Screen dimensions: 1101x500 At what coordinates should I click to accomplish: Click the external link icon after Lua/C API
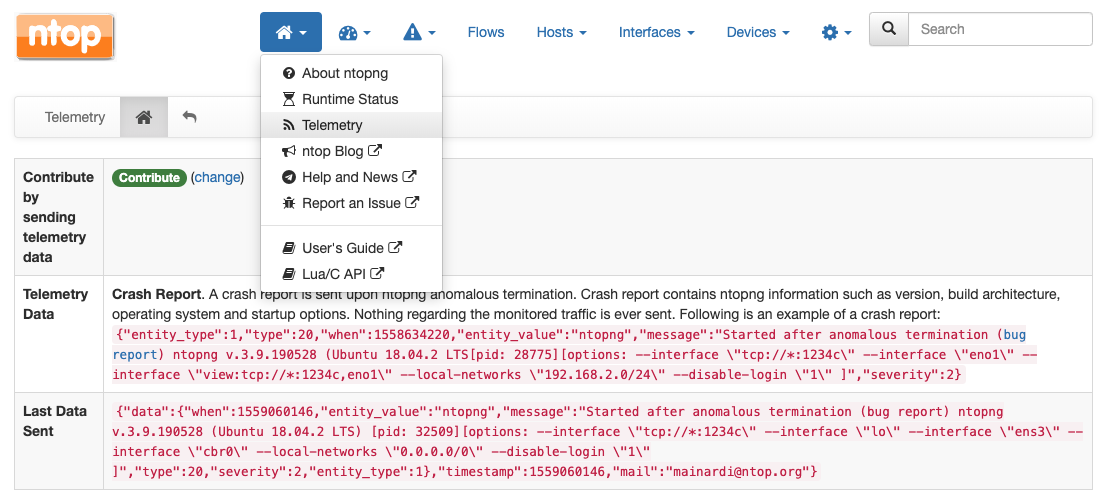tap(378, 273)
